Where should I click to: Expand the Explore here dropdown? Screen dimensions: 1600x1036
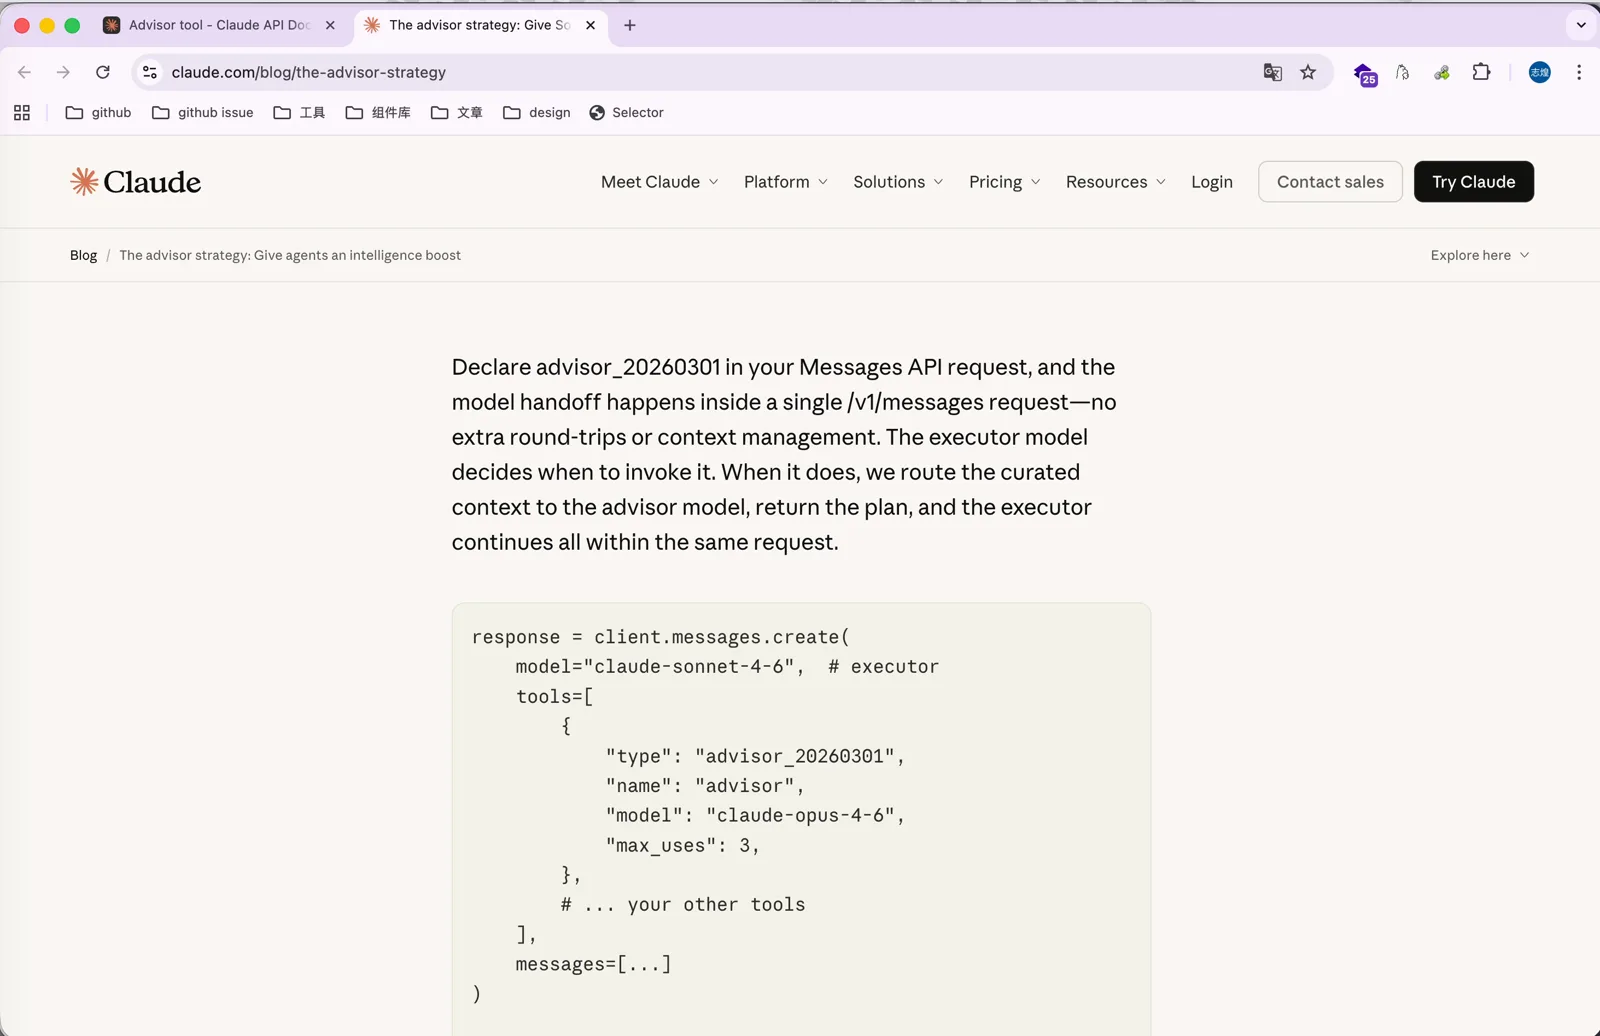click(1480, 256)
